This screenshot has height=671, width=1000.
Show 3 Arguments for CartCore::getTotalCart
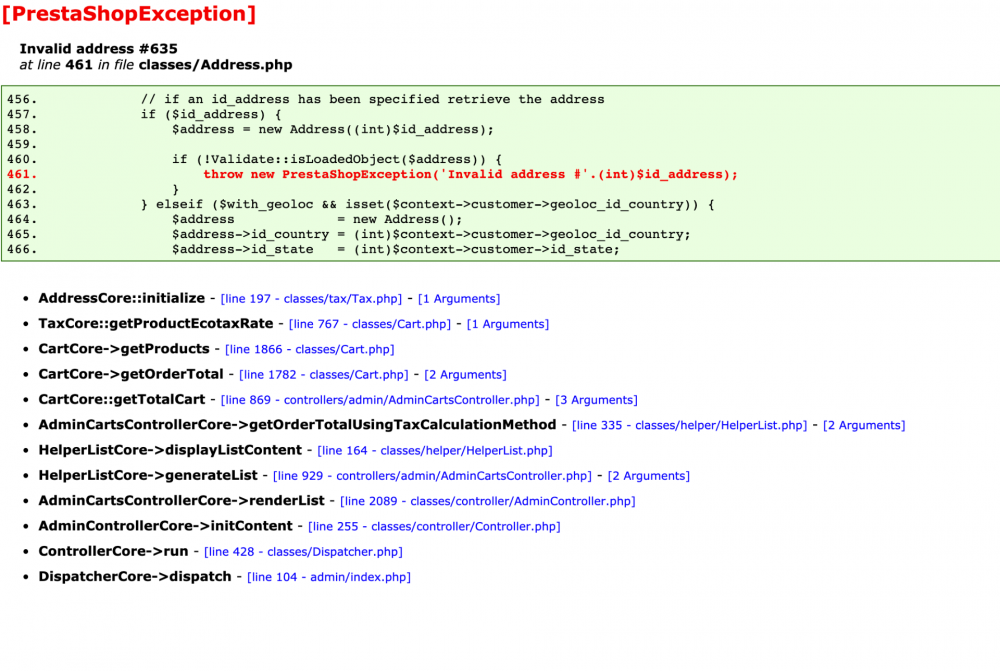pos(596,399)
